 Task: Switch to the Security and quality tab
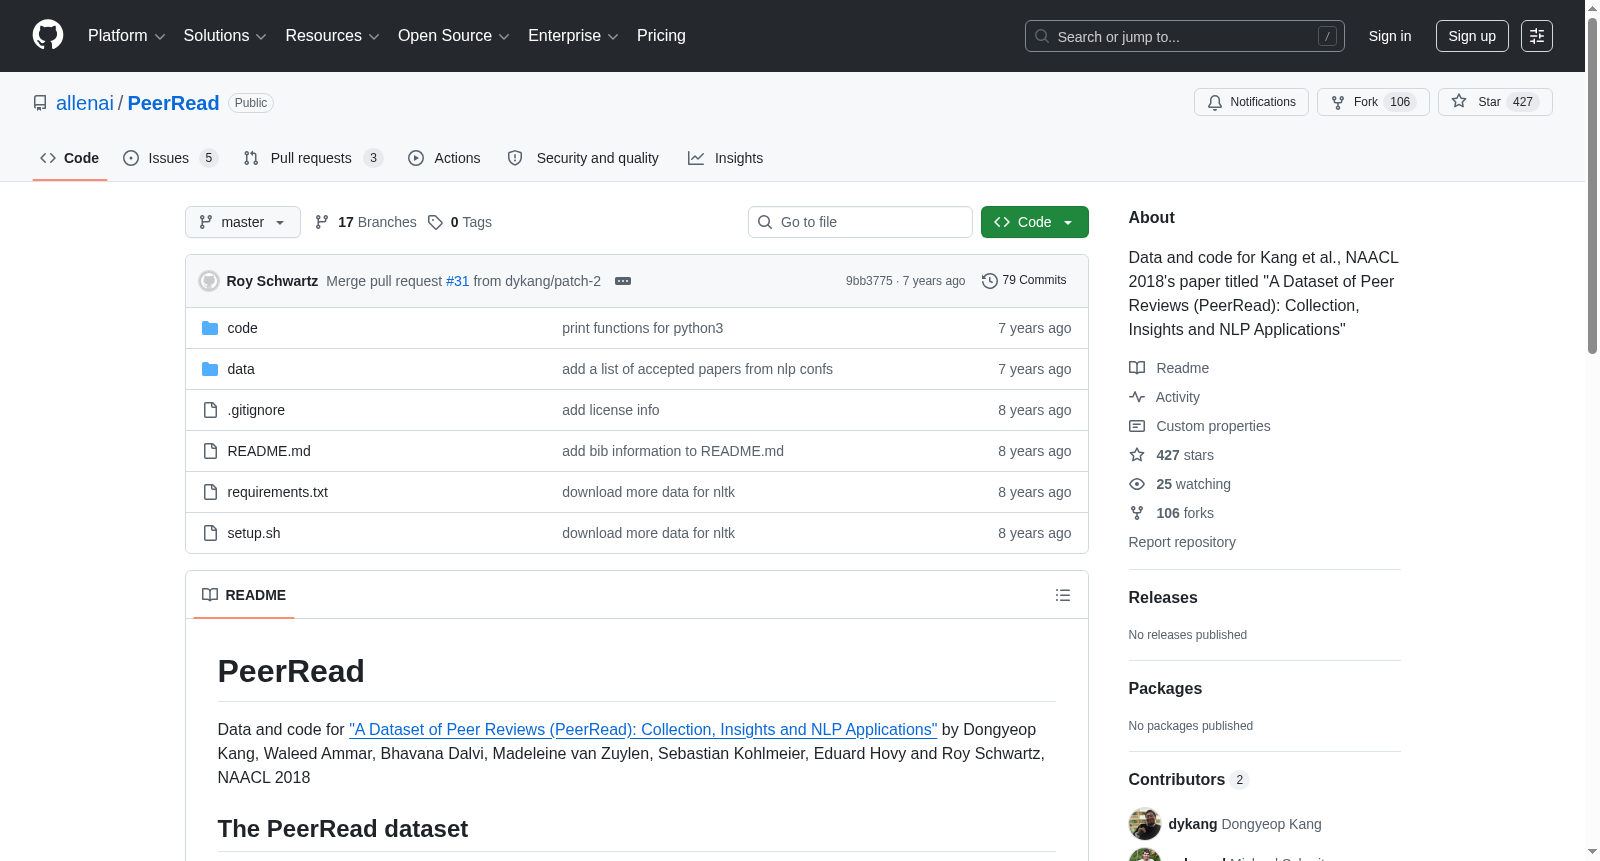583,158
